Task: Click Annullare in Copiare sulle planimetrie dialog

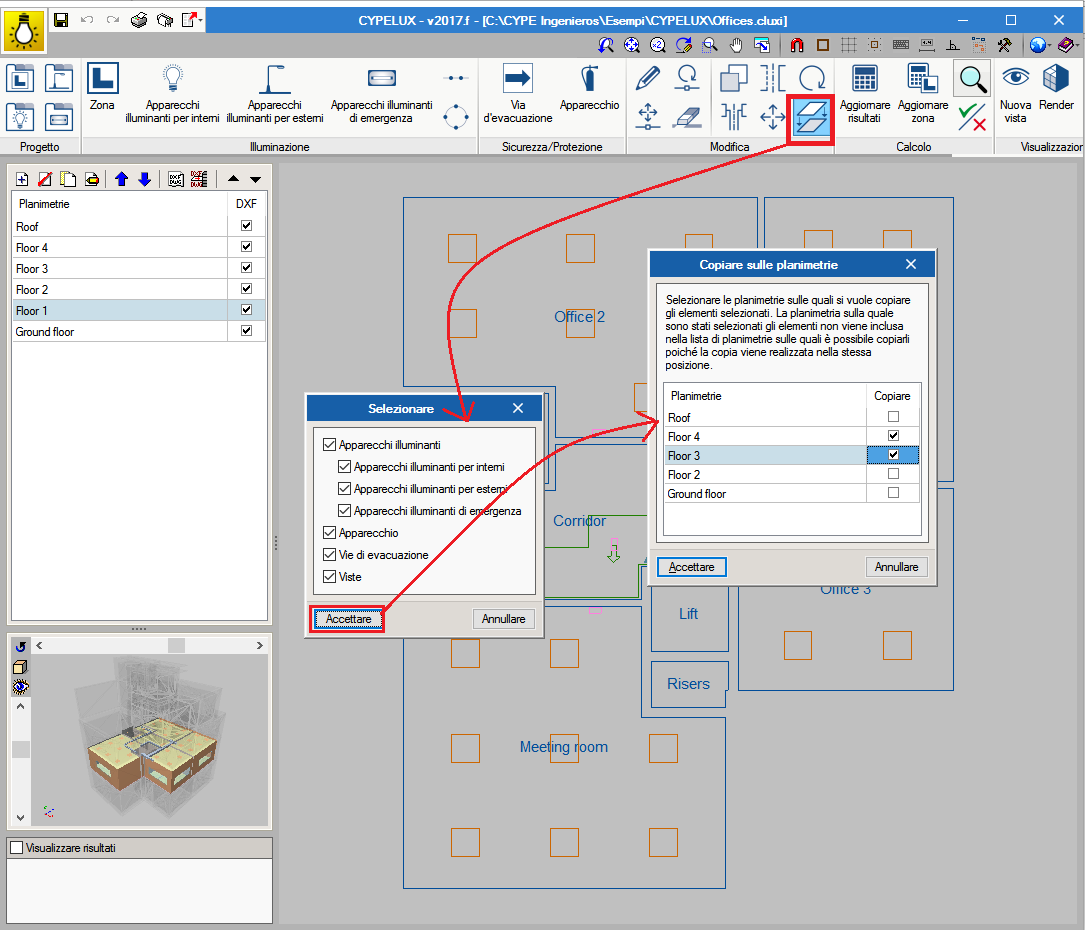Action: [x=896, y=567]
